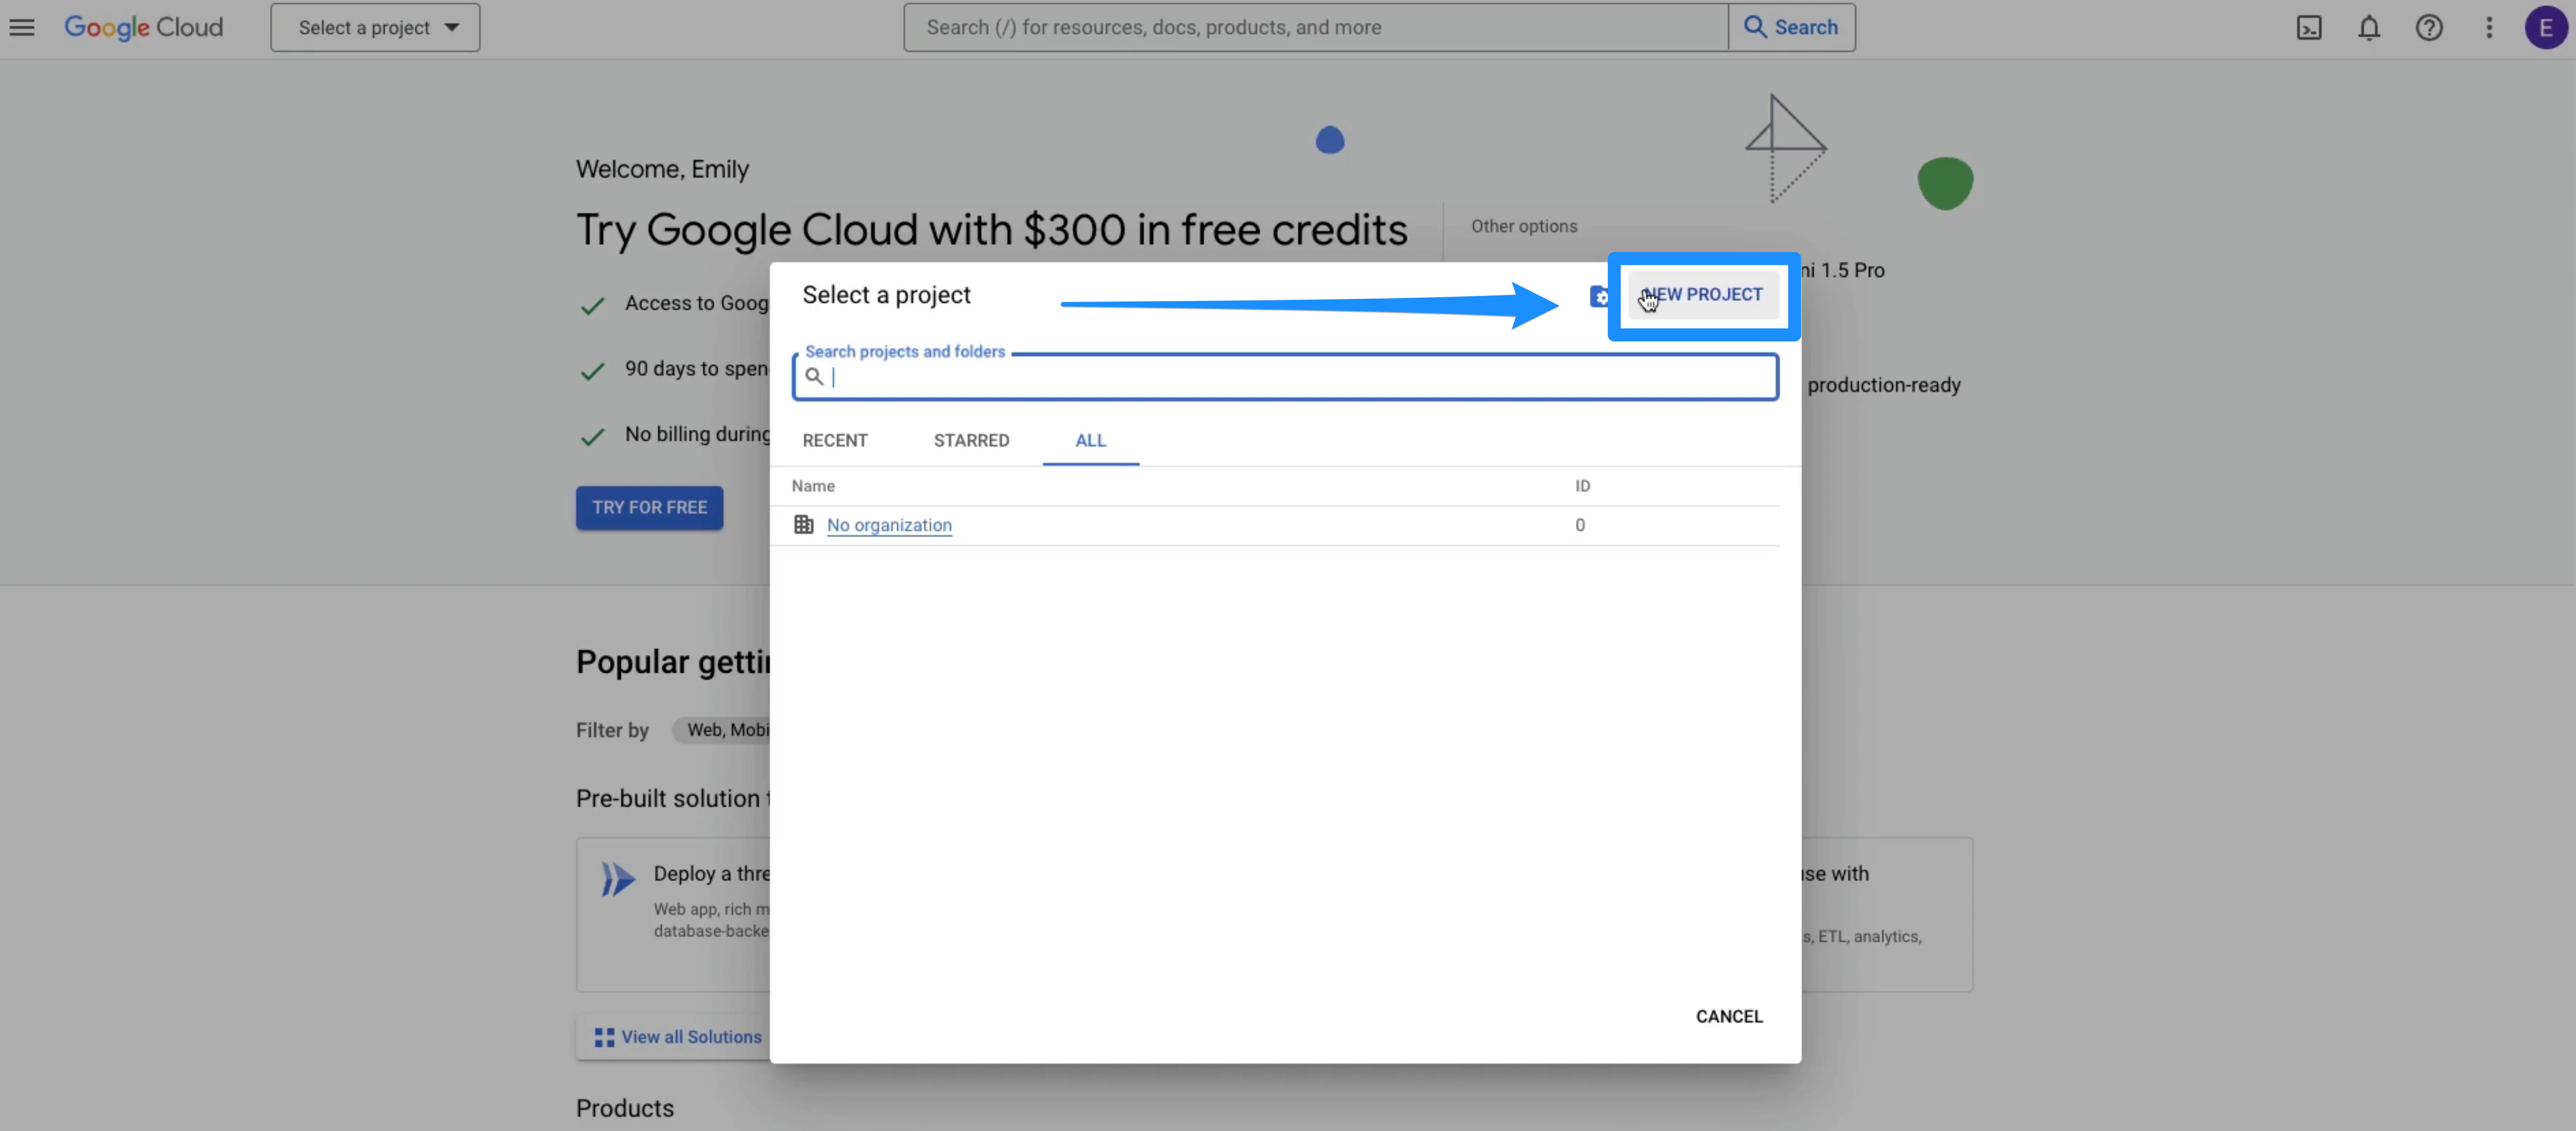Click the organization building icon

[803, 524]
